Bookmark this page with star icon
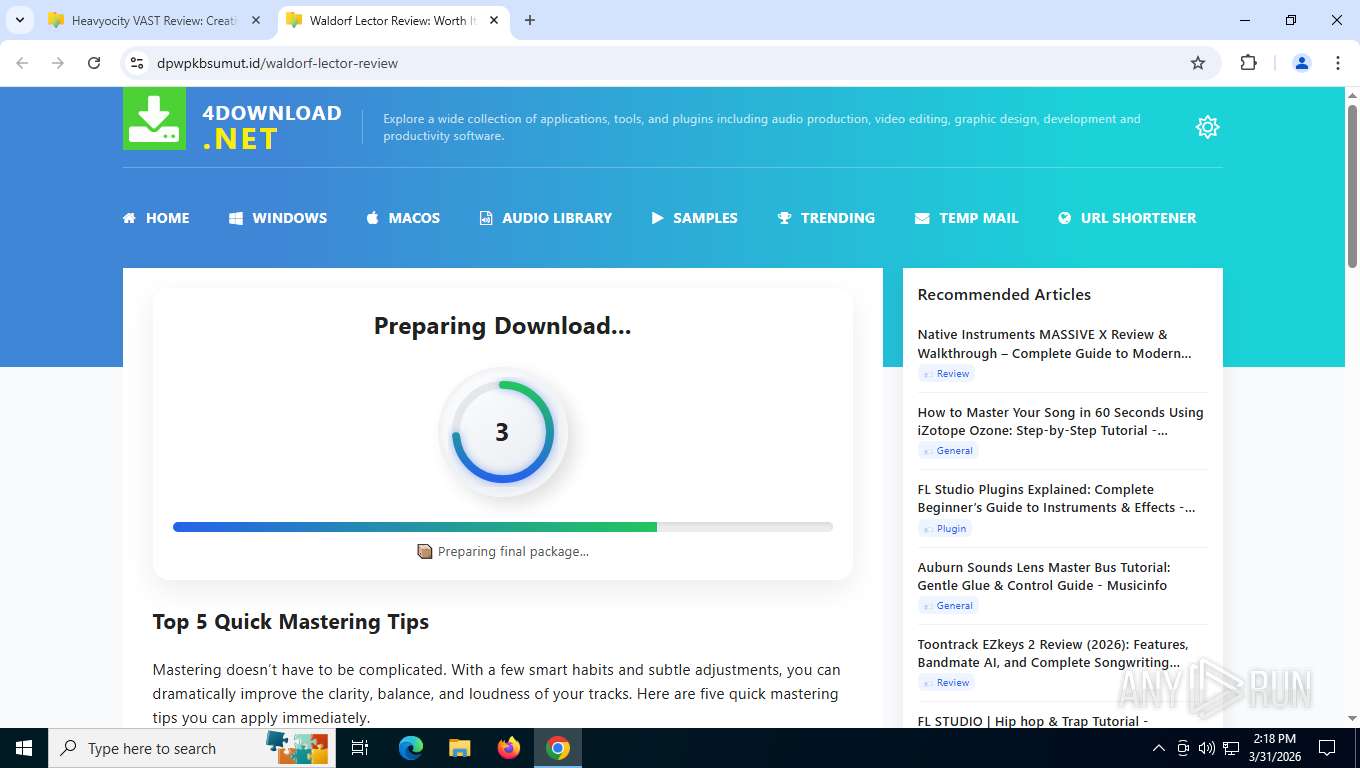 tap(1198, 63)
